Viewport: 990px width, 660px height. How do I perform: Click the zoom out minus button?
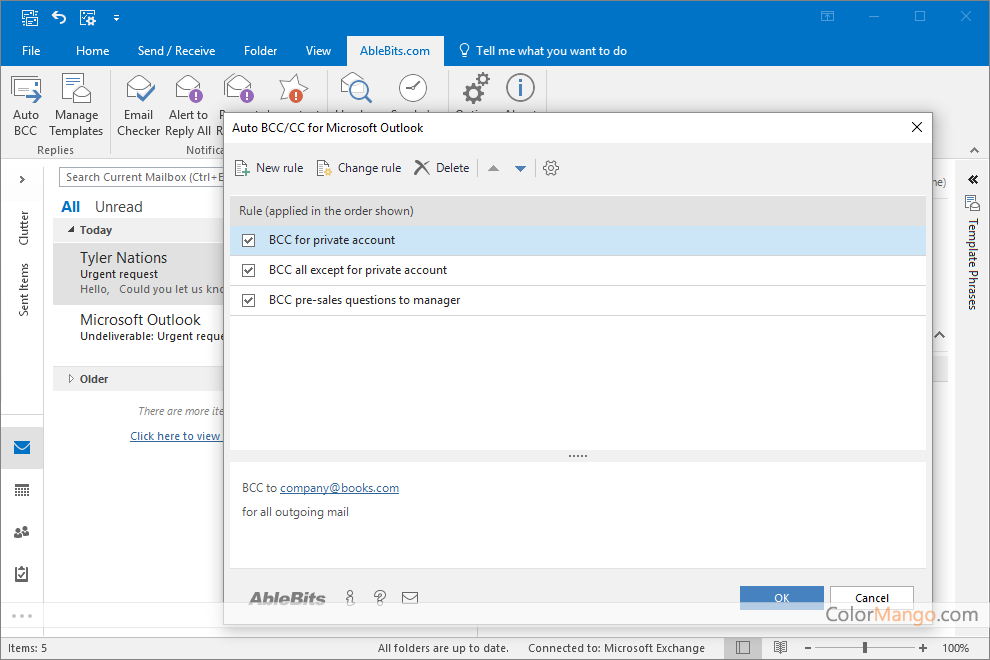click(808, 648)
